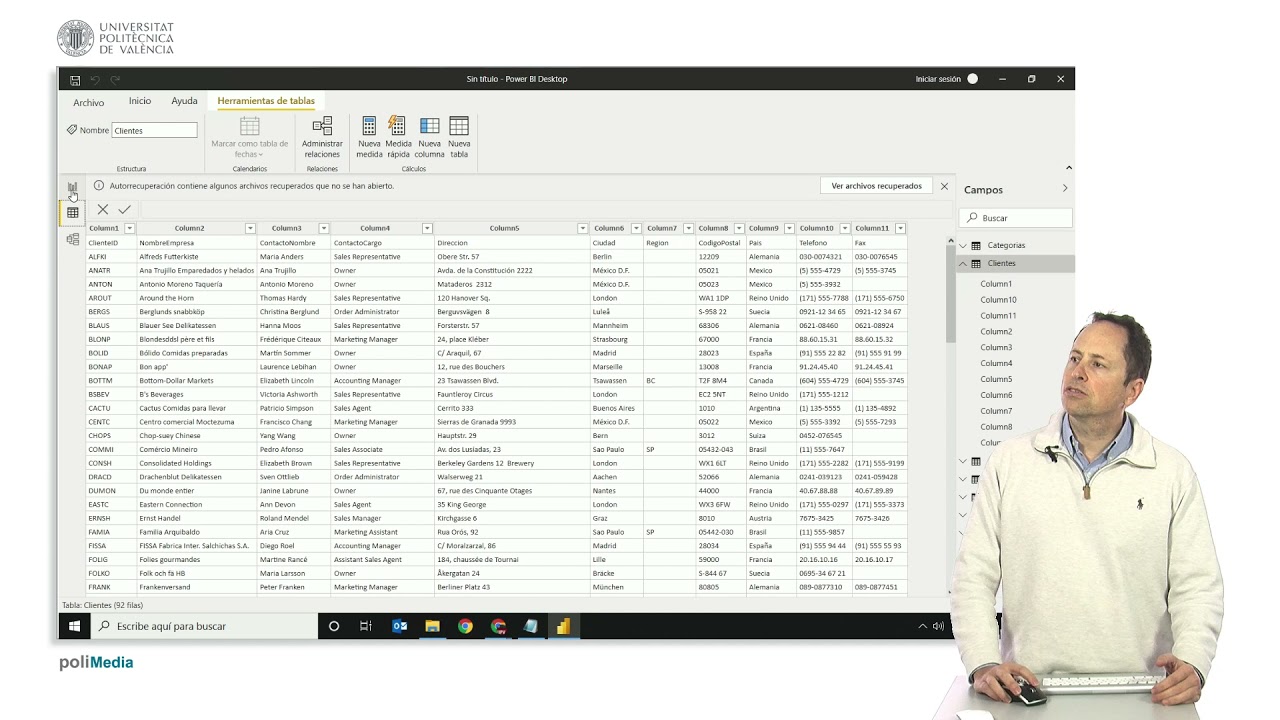
Task: Open Outlook from the taskbar
Action: point(400,626)
